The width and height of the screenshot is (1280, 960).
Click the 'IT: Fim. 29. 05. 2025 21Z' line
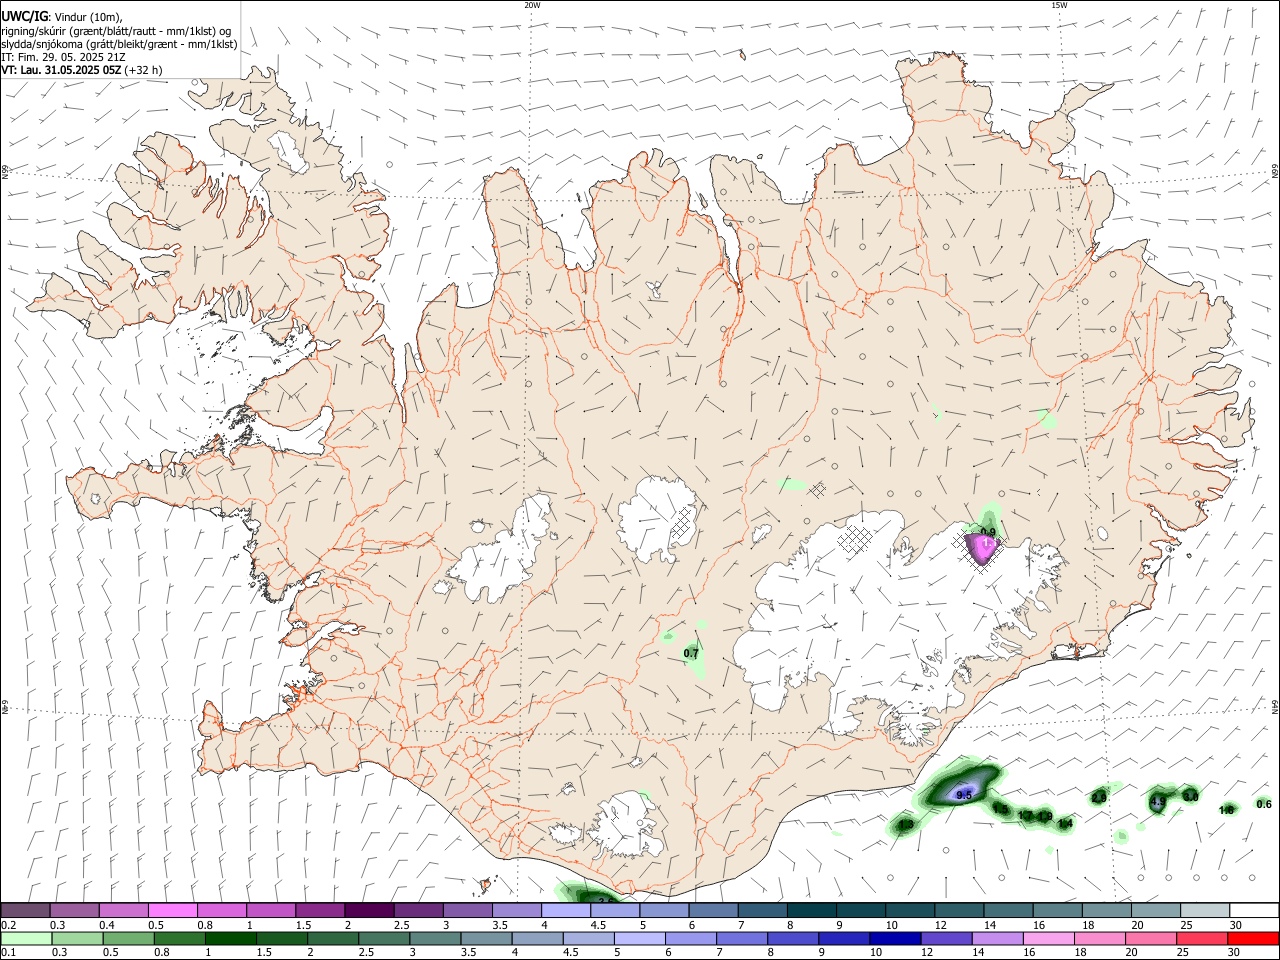click(63, 57)
